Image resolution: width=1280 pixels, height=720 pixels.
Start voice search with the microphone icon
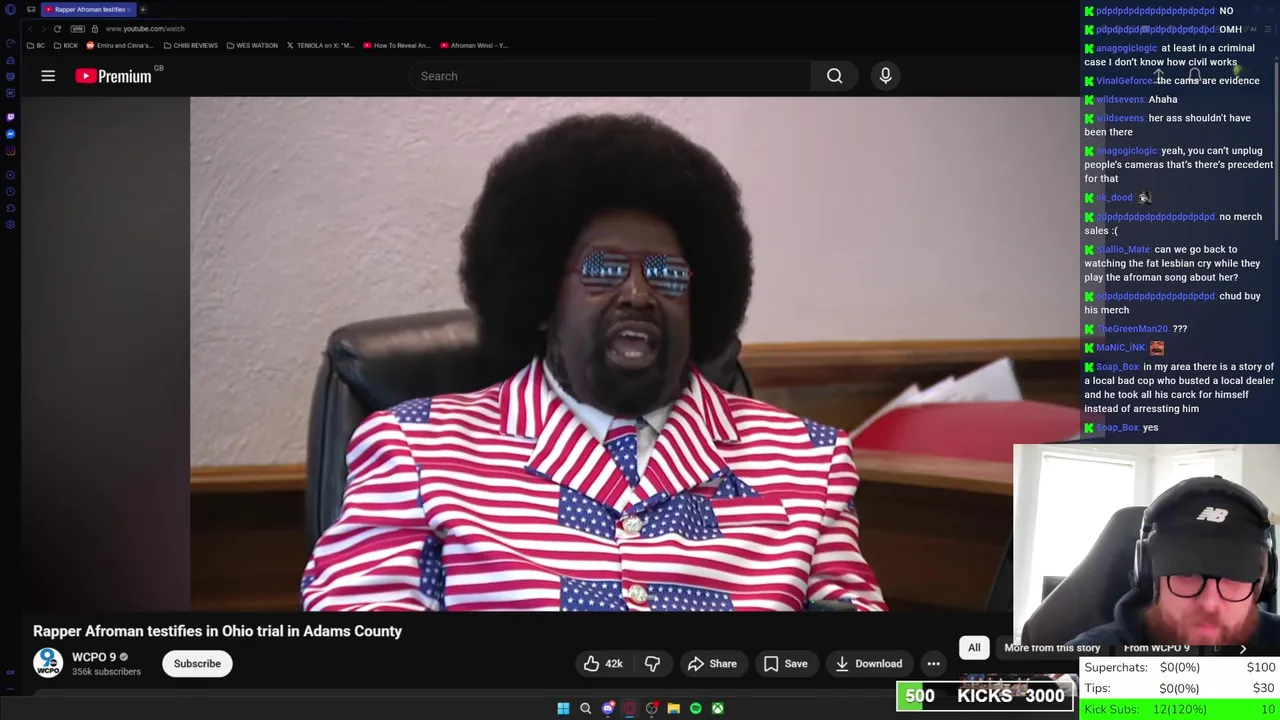[x=885, y=76]
